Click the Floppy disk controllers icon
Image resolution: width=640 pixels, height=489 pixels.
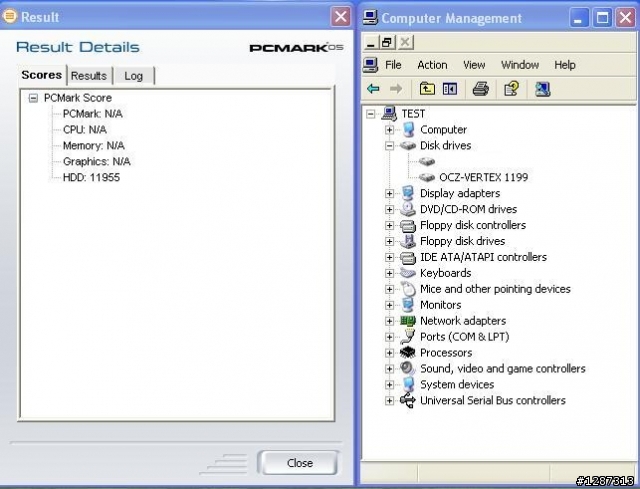tap(408, 225)
